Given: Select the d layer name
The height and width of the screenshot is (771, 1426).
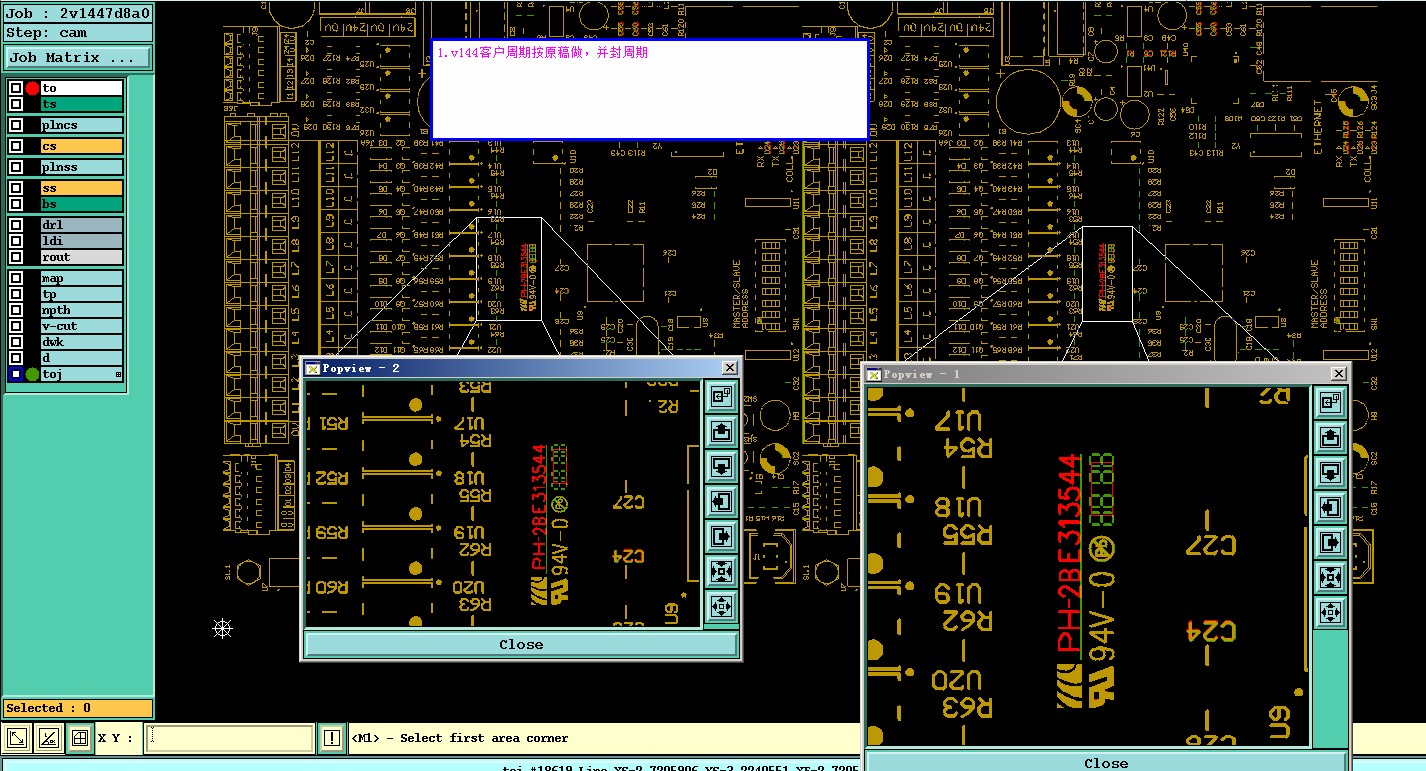Looking at the screenshot, I should coord(81,358).
